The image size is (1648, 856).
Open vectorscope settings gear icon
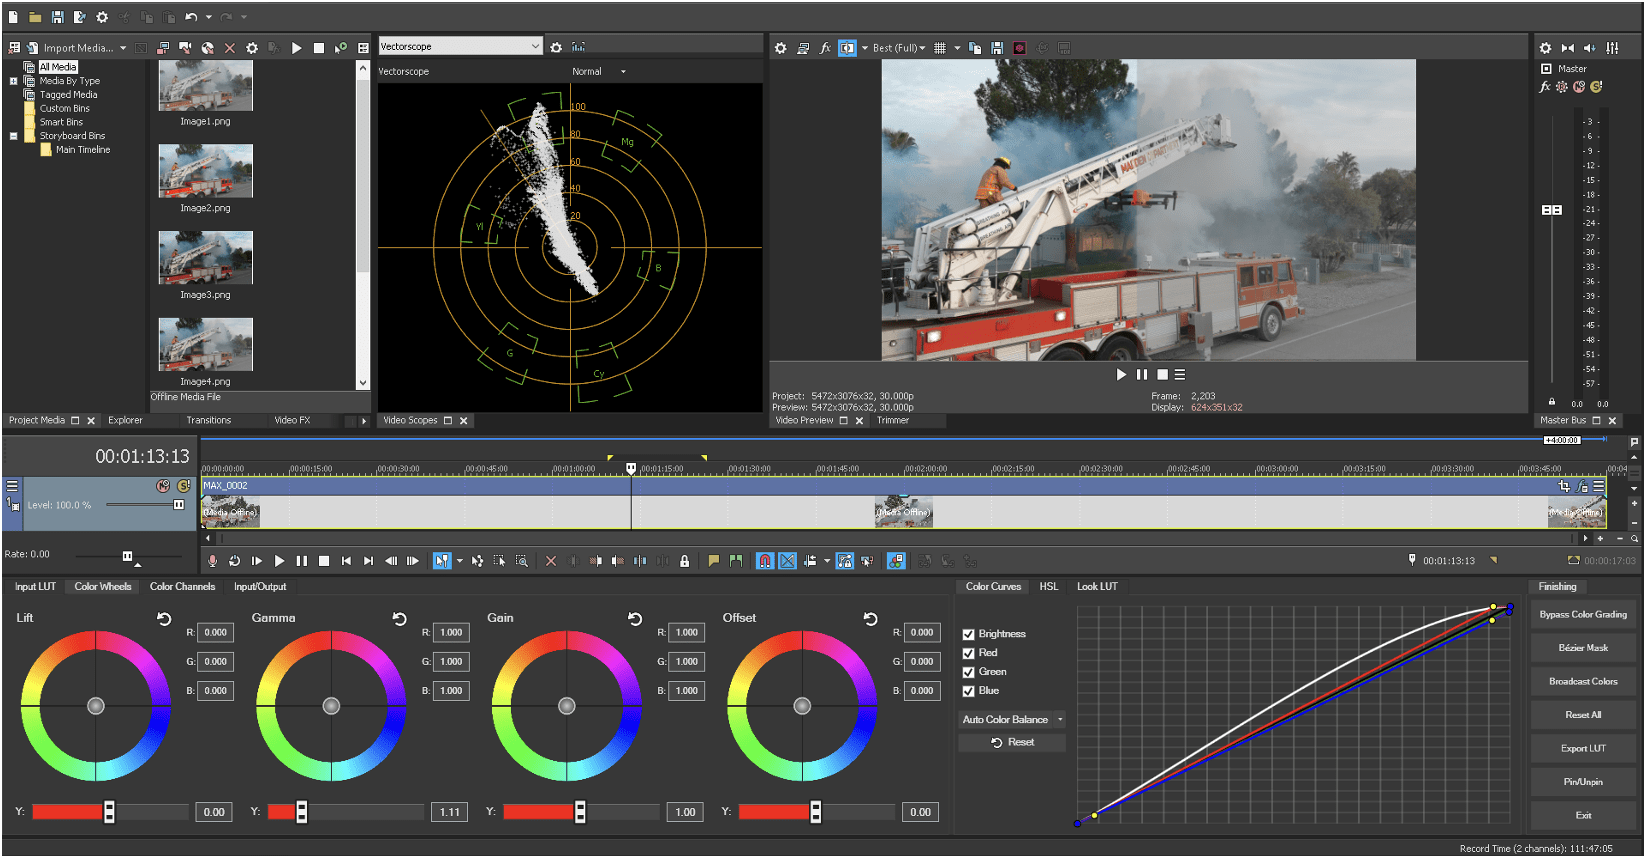[x=556, y=47]
